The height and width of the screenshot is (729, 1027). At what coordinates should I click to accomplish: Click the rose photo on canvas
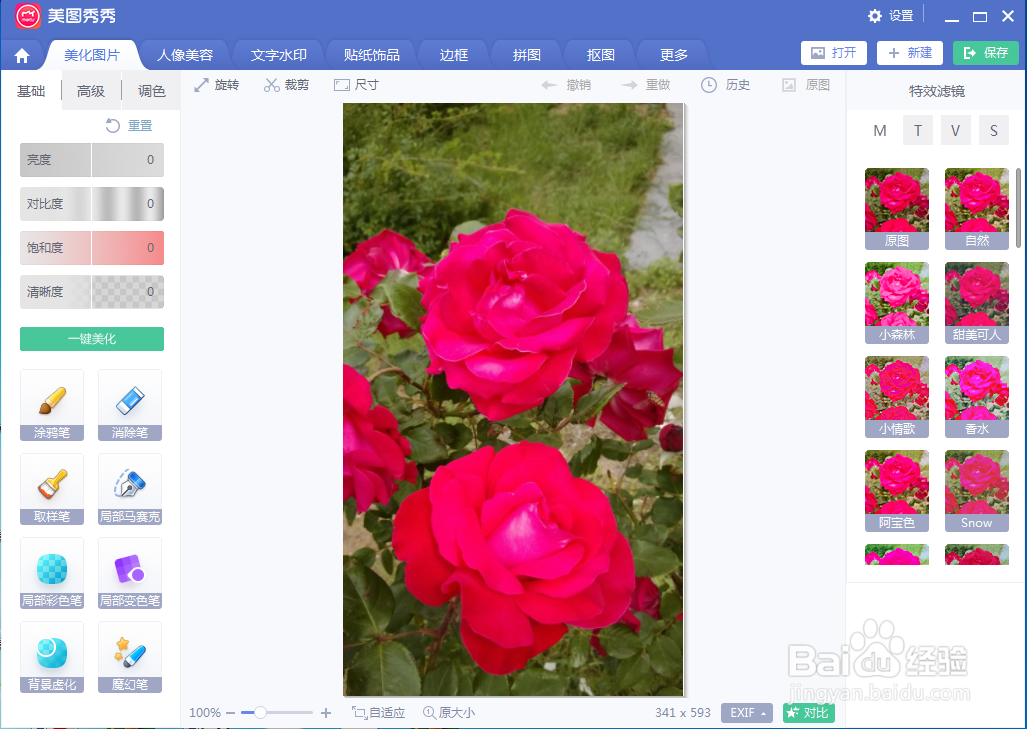(513, 399)
